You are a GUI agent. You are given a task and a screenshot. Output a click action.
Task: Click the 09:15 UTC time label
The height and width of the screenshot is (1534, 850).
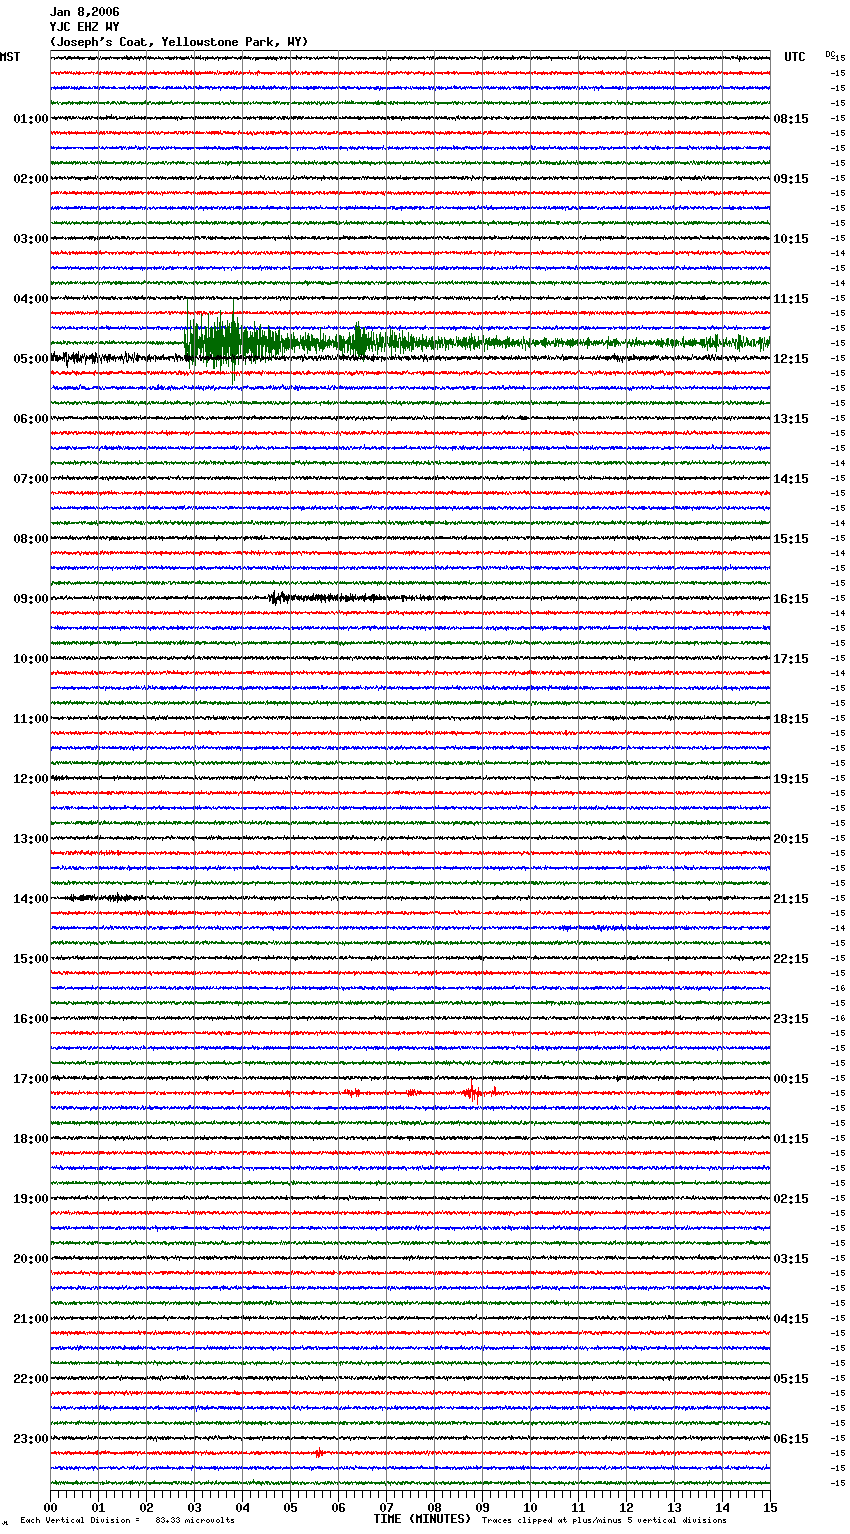tap(791, 179)
